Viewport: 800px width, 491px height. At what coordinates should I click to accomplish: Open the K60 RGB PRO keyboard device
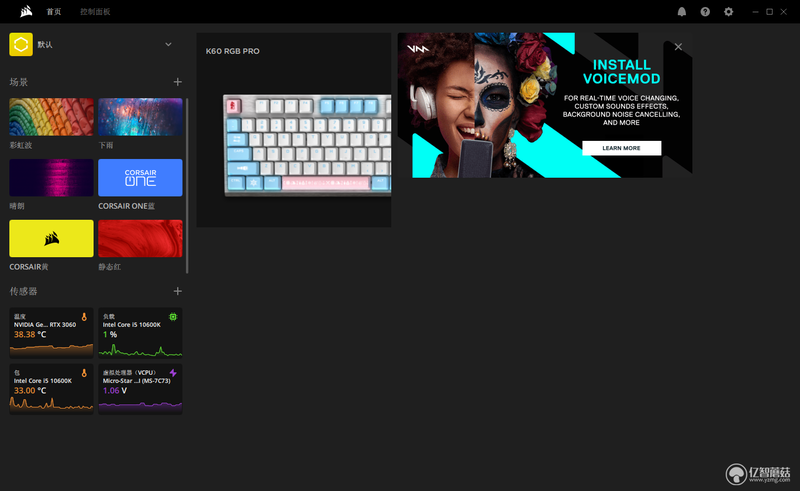click(294, 130)
